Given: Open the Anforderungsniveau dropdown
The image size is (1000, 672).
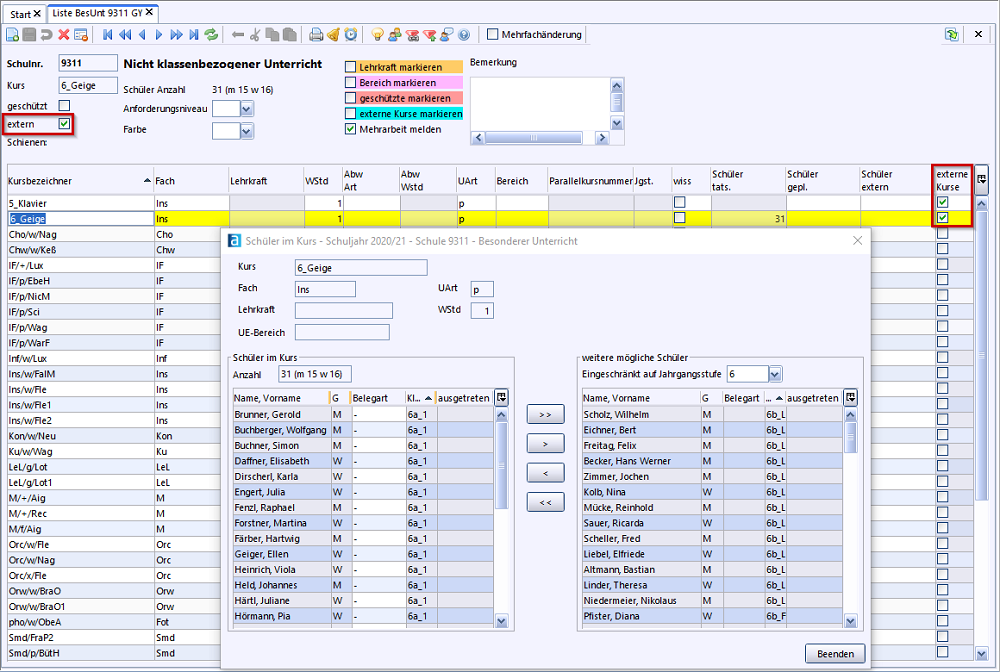Looking at the screenshot, I should coord(247,108).
